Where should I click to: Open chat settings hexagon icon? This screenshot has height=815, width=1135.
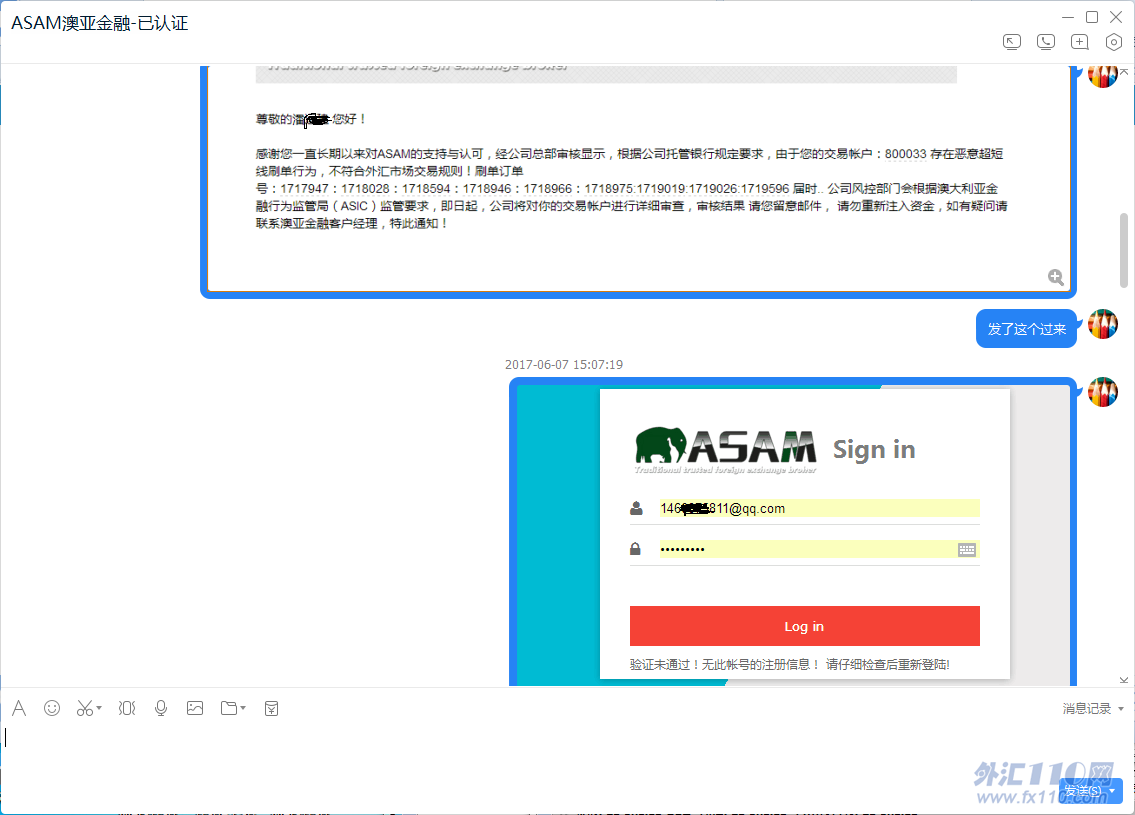click(1114, 42)
